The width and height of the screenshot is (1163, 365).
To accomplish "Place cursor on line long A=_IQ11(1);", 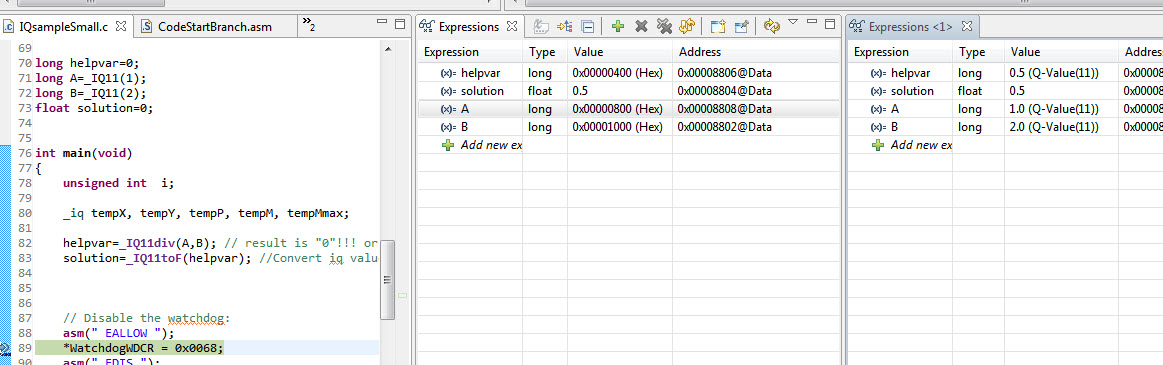I will 90,78.
